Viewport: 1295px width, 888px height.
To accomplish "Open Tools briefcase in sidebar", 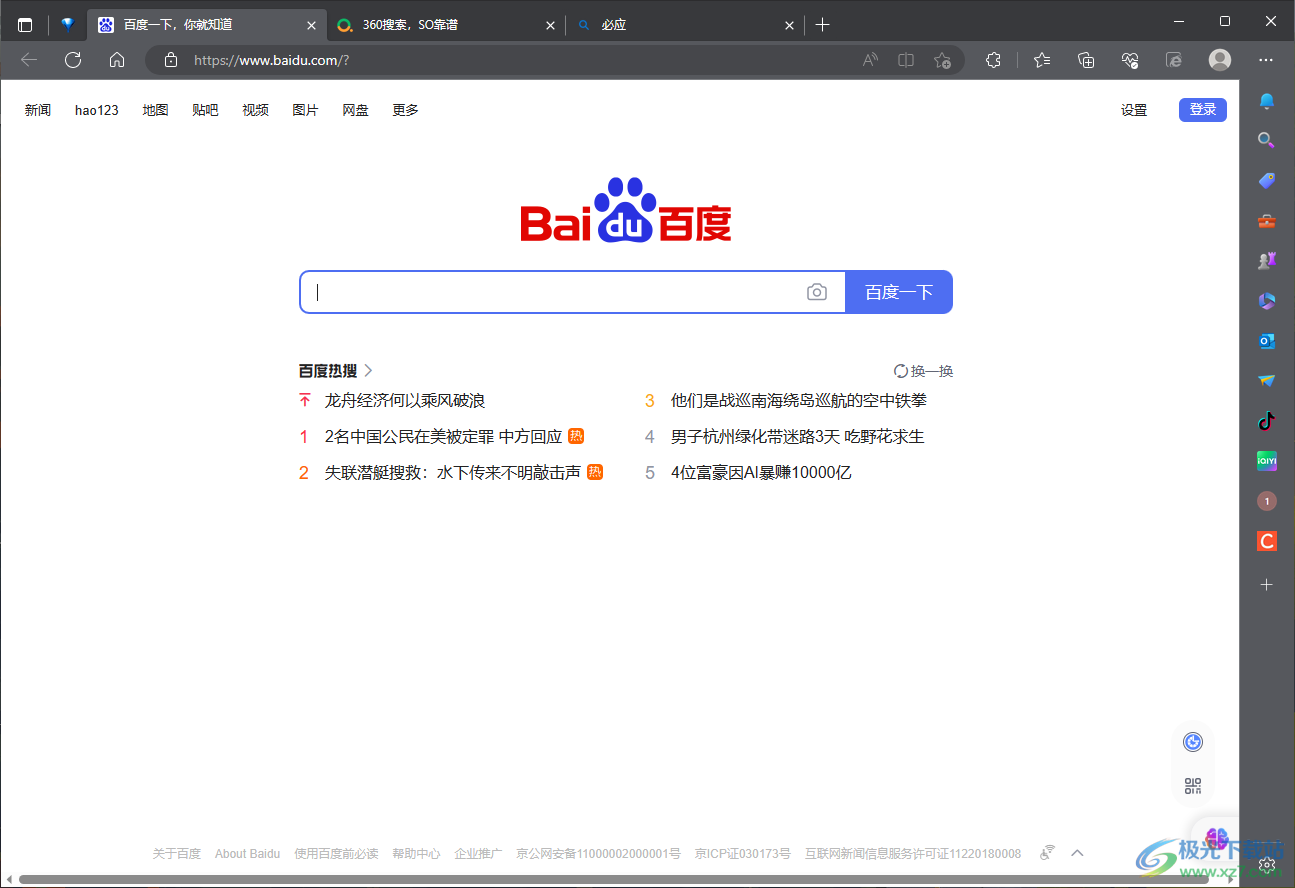I will click(x=1267, y=221).
